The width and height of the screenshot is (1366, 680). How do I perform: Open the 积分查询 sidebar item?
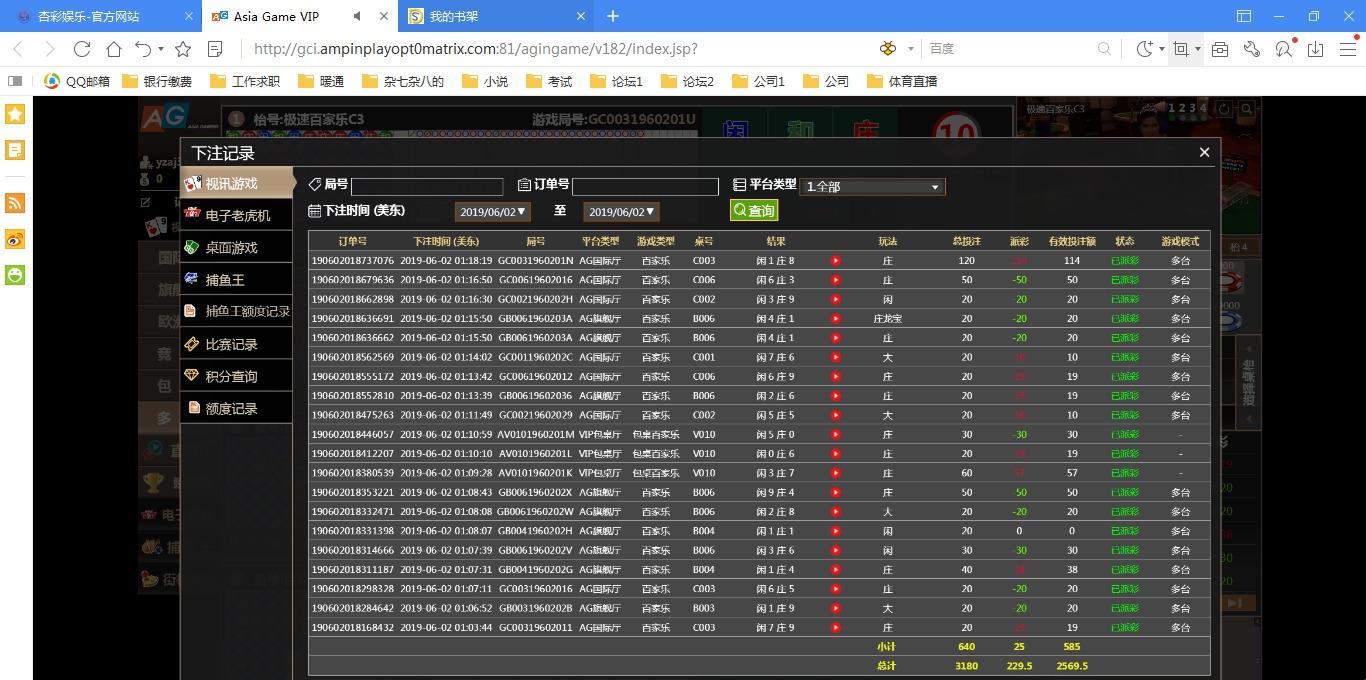(x=231, y=376)
